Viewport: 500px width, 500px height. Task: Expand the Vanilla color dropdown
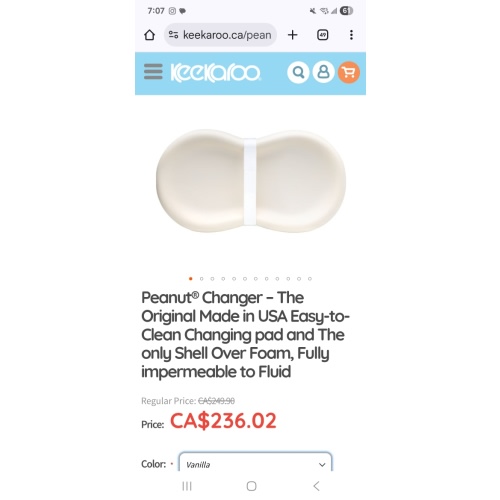[255, 463]
